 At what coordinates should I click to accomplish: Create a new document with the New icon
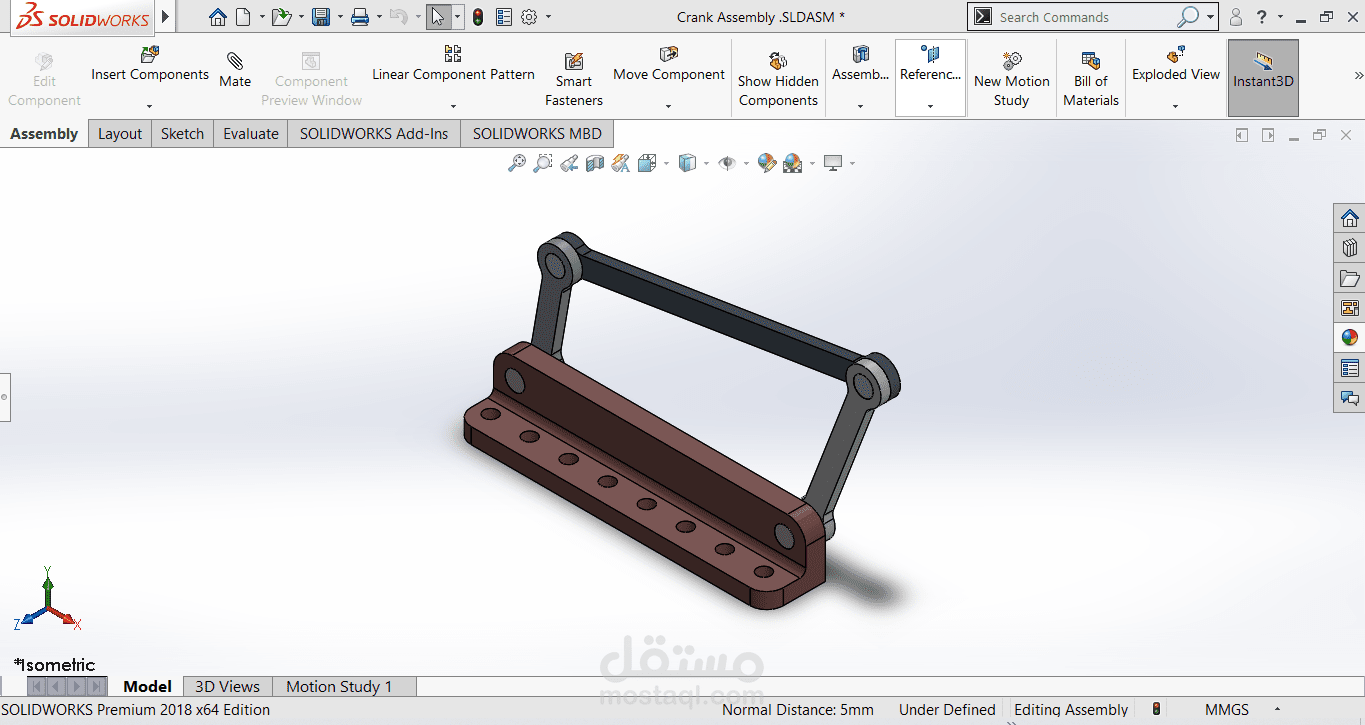[245, 17]
